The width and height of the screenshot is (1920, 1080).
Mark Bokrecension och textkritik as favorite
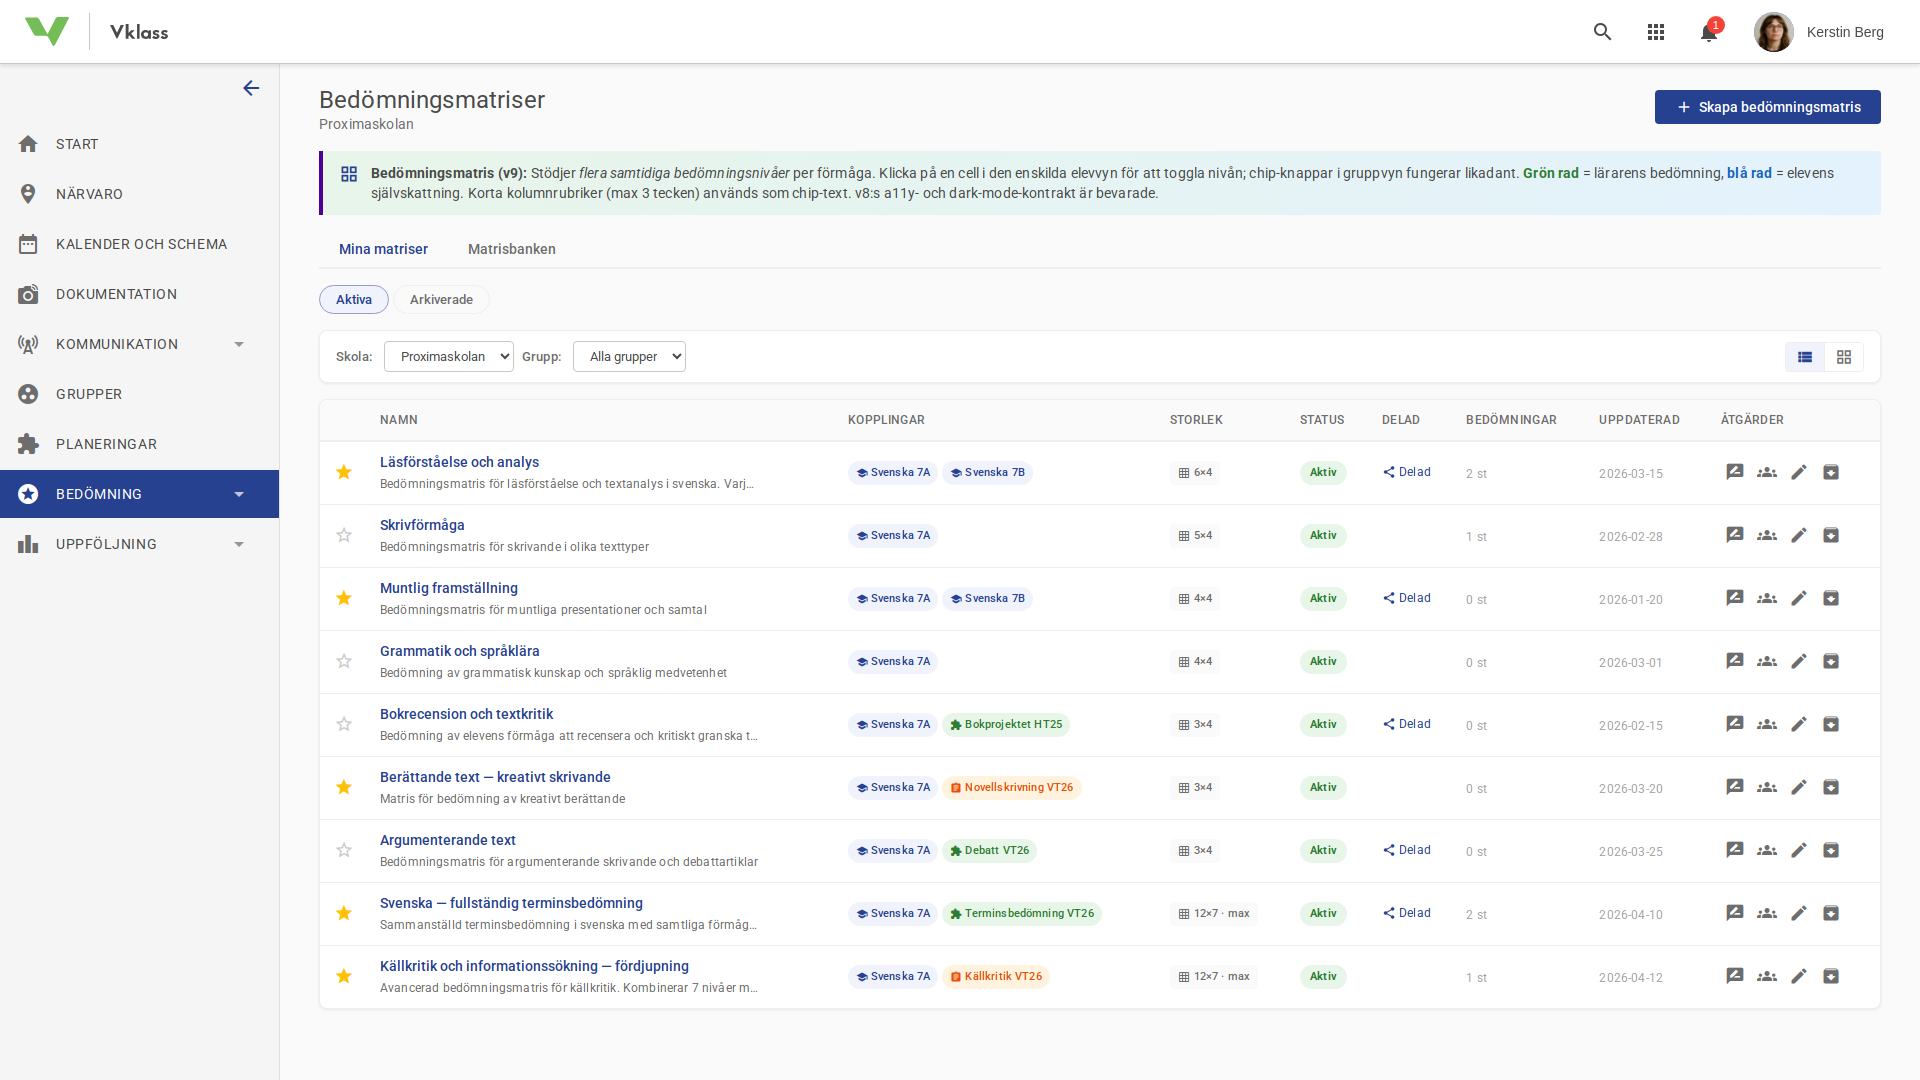344,724
